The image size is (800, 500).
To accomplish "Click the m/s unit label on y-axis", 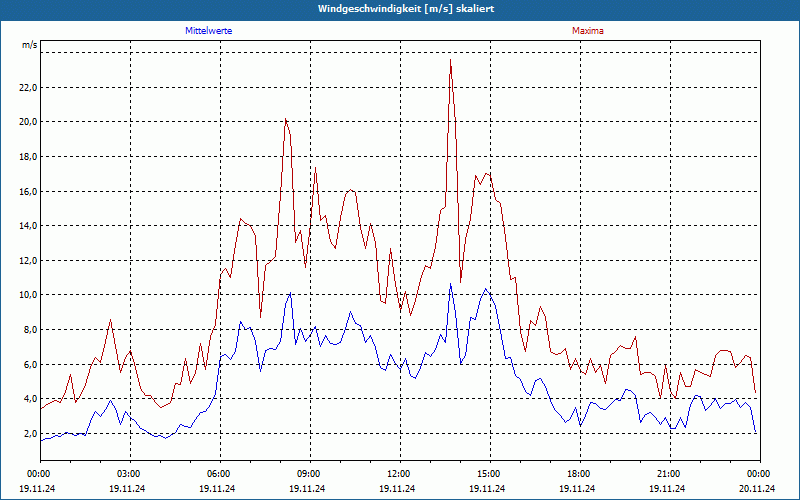I will pos(30,45).
